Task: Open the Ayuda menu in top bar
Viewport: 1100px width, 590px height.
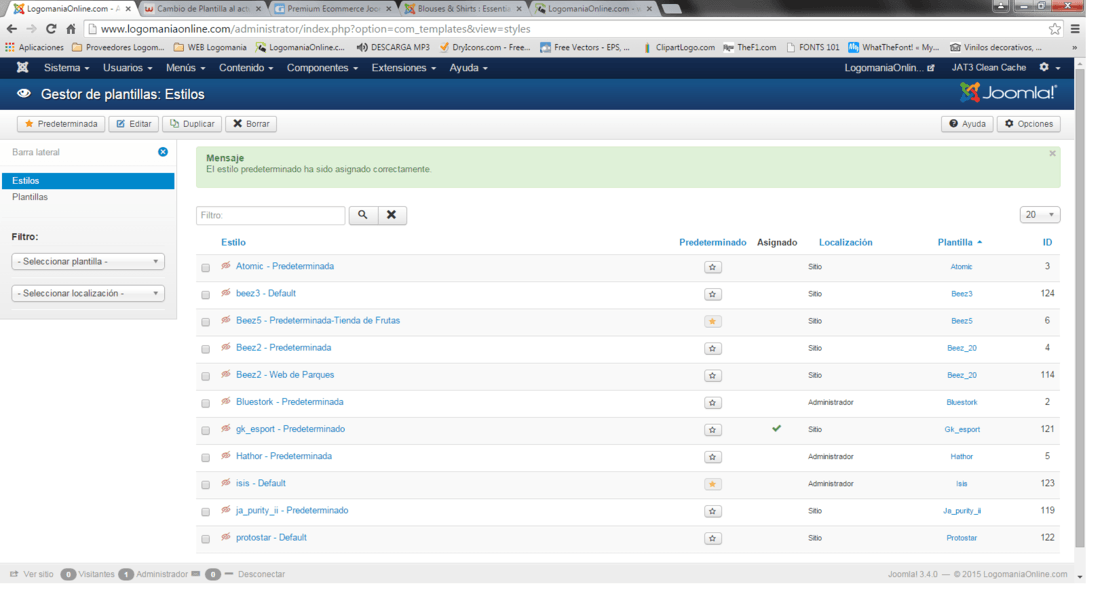Action: pyautogui.click(x=468, y=67)
